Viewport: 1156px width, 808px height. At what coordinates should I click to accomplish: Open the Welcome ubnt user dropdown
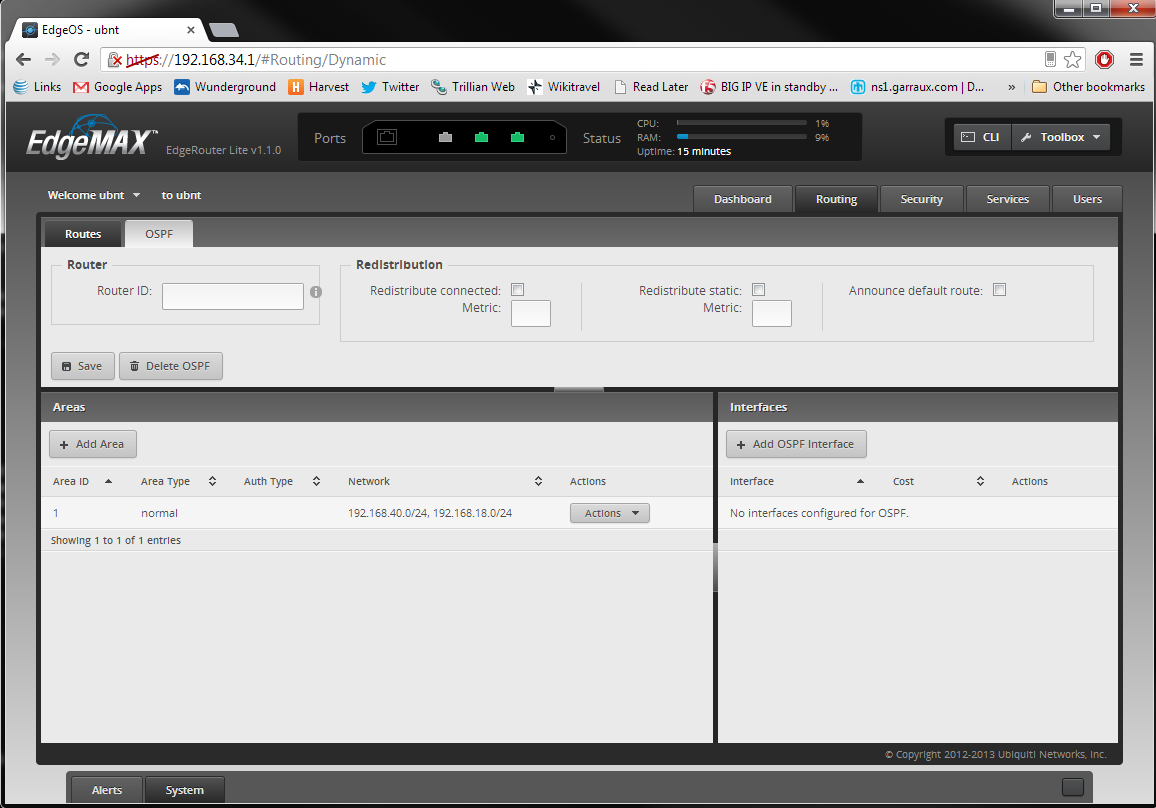[94, 195]
